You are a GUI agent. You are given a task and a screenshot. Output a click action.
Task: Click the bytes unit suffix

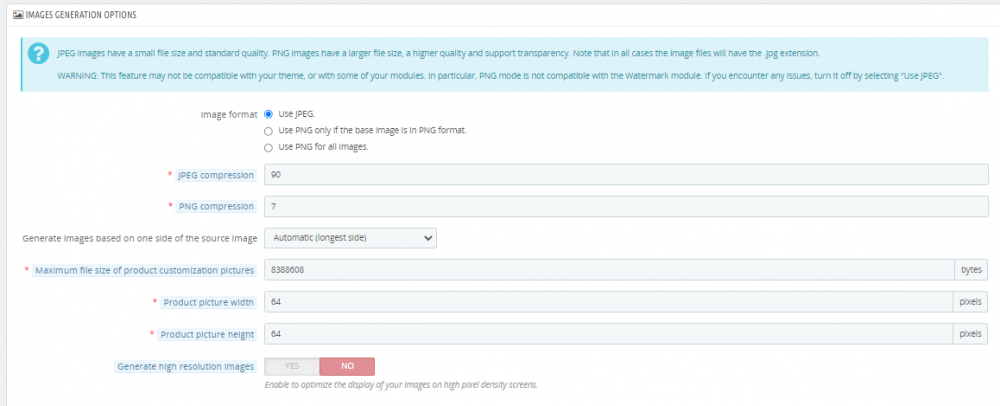coord(971,270)
